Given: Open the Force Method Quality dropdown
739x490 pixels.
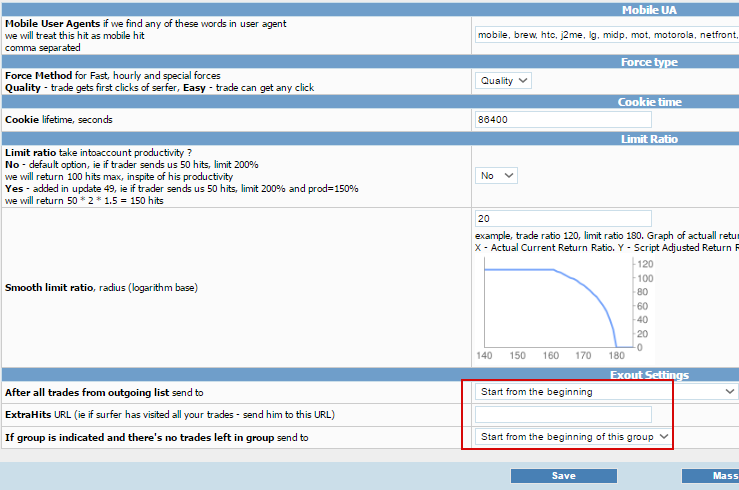Looking at the screenshot, I should (x=503, y=81).
